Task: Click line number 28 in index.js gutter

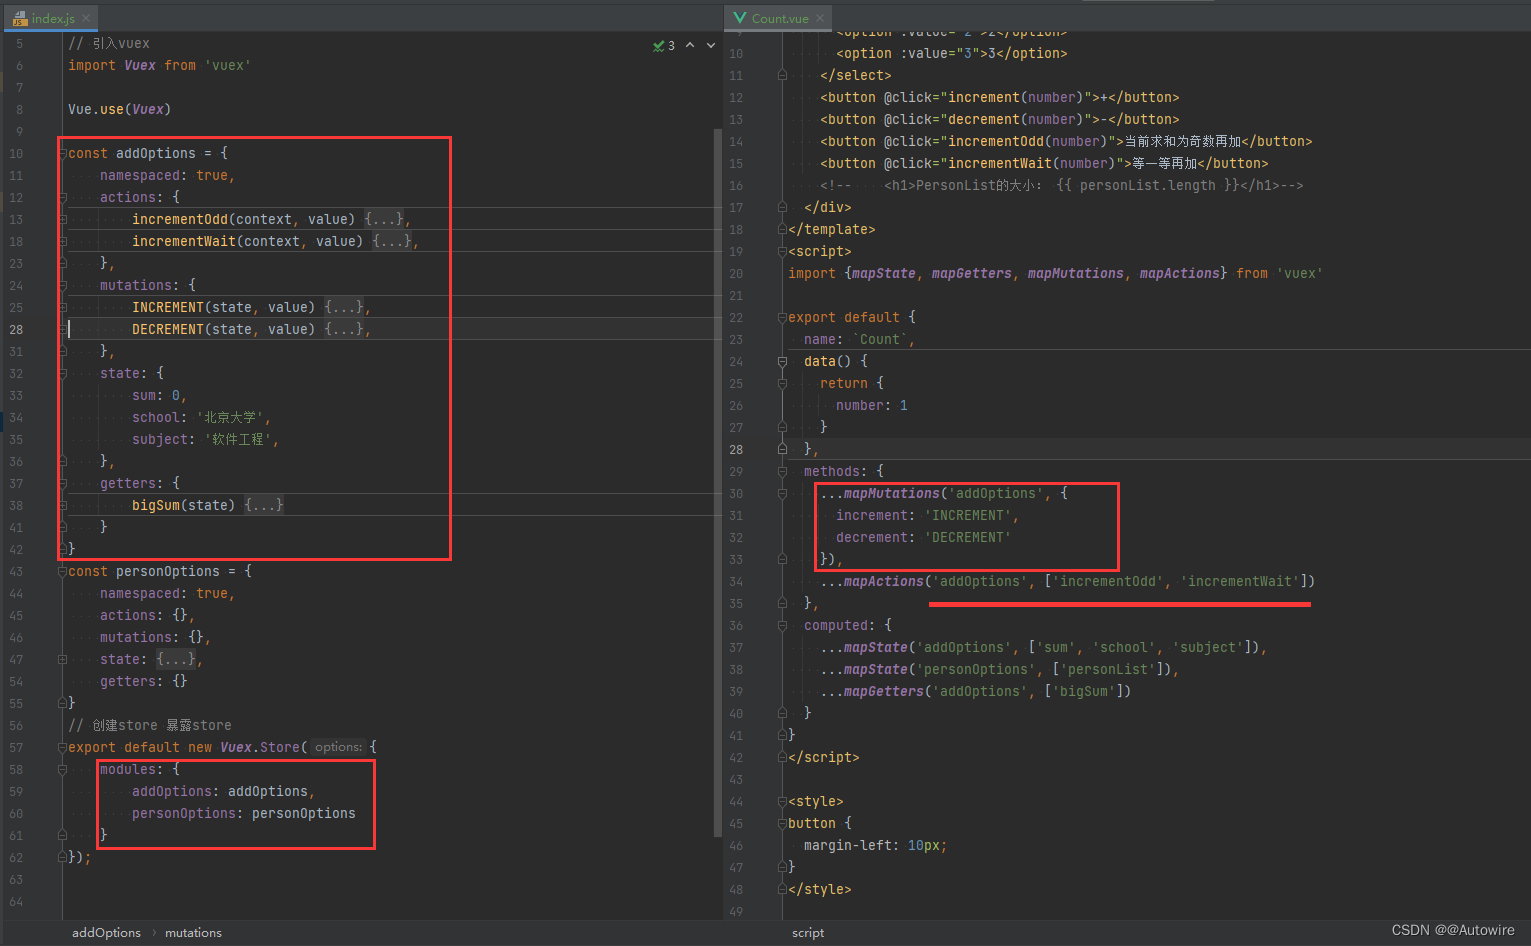Action: click(16, 329)
